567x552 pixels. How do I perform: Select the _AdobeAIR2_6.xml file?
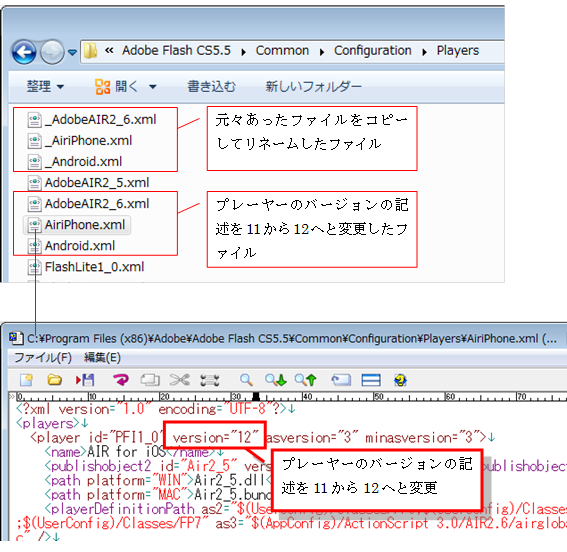[x=92, y=120]
